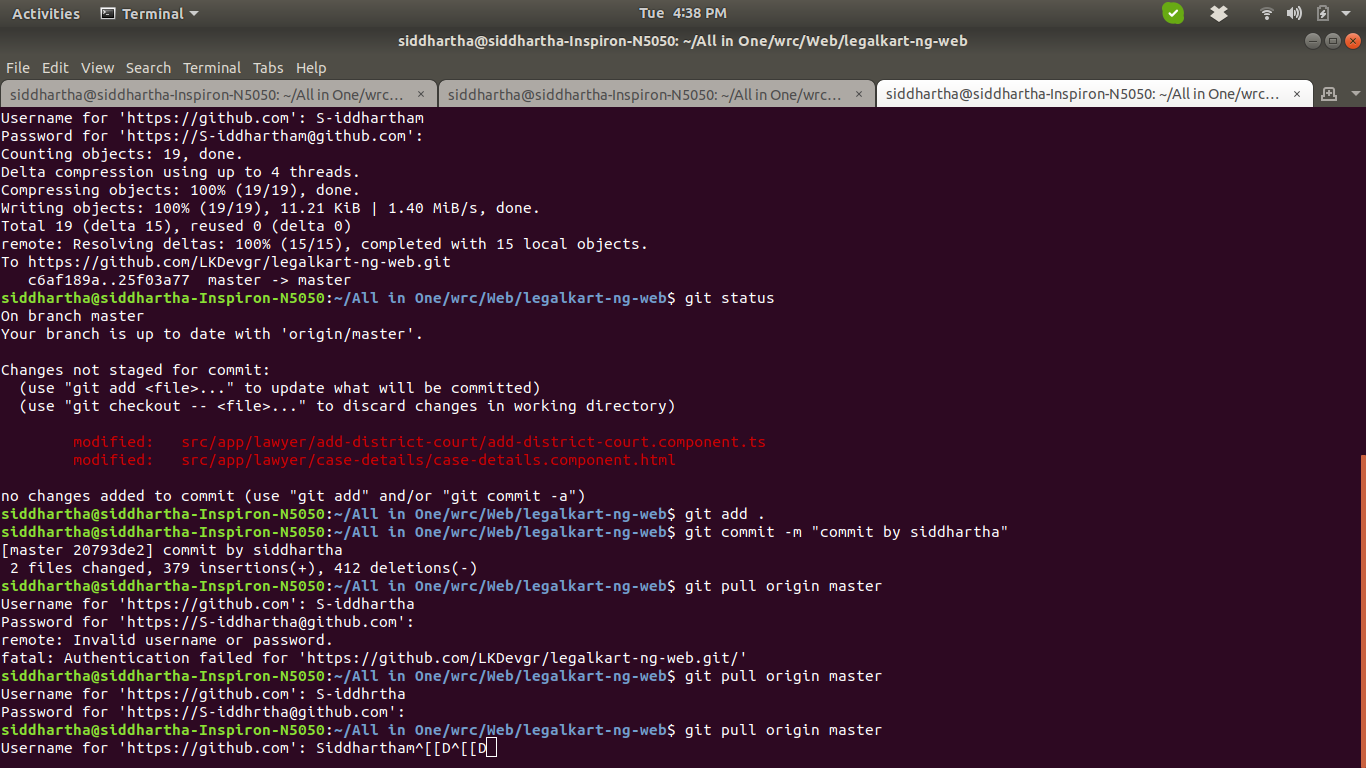
Task: Open the File menu
Action: tap(18, 68)
